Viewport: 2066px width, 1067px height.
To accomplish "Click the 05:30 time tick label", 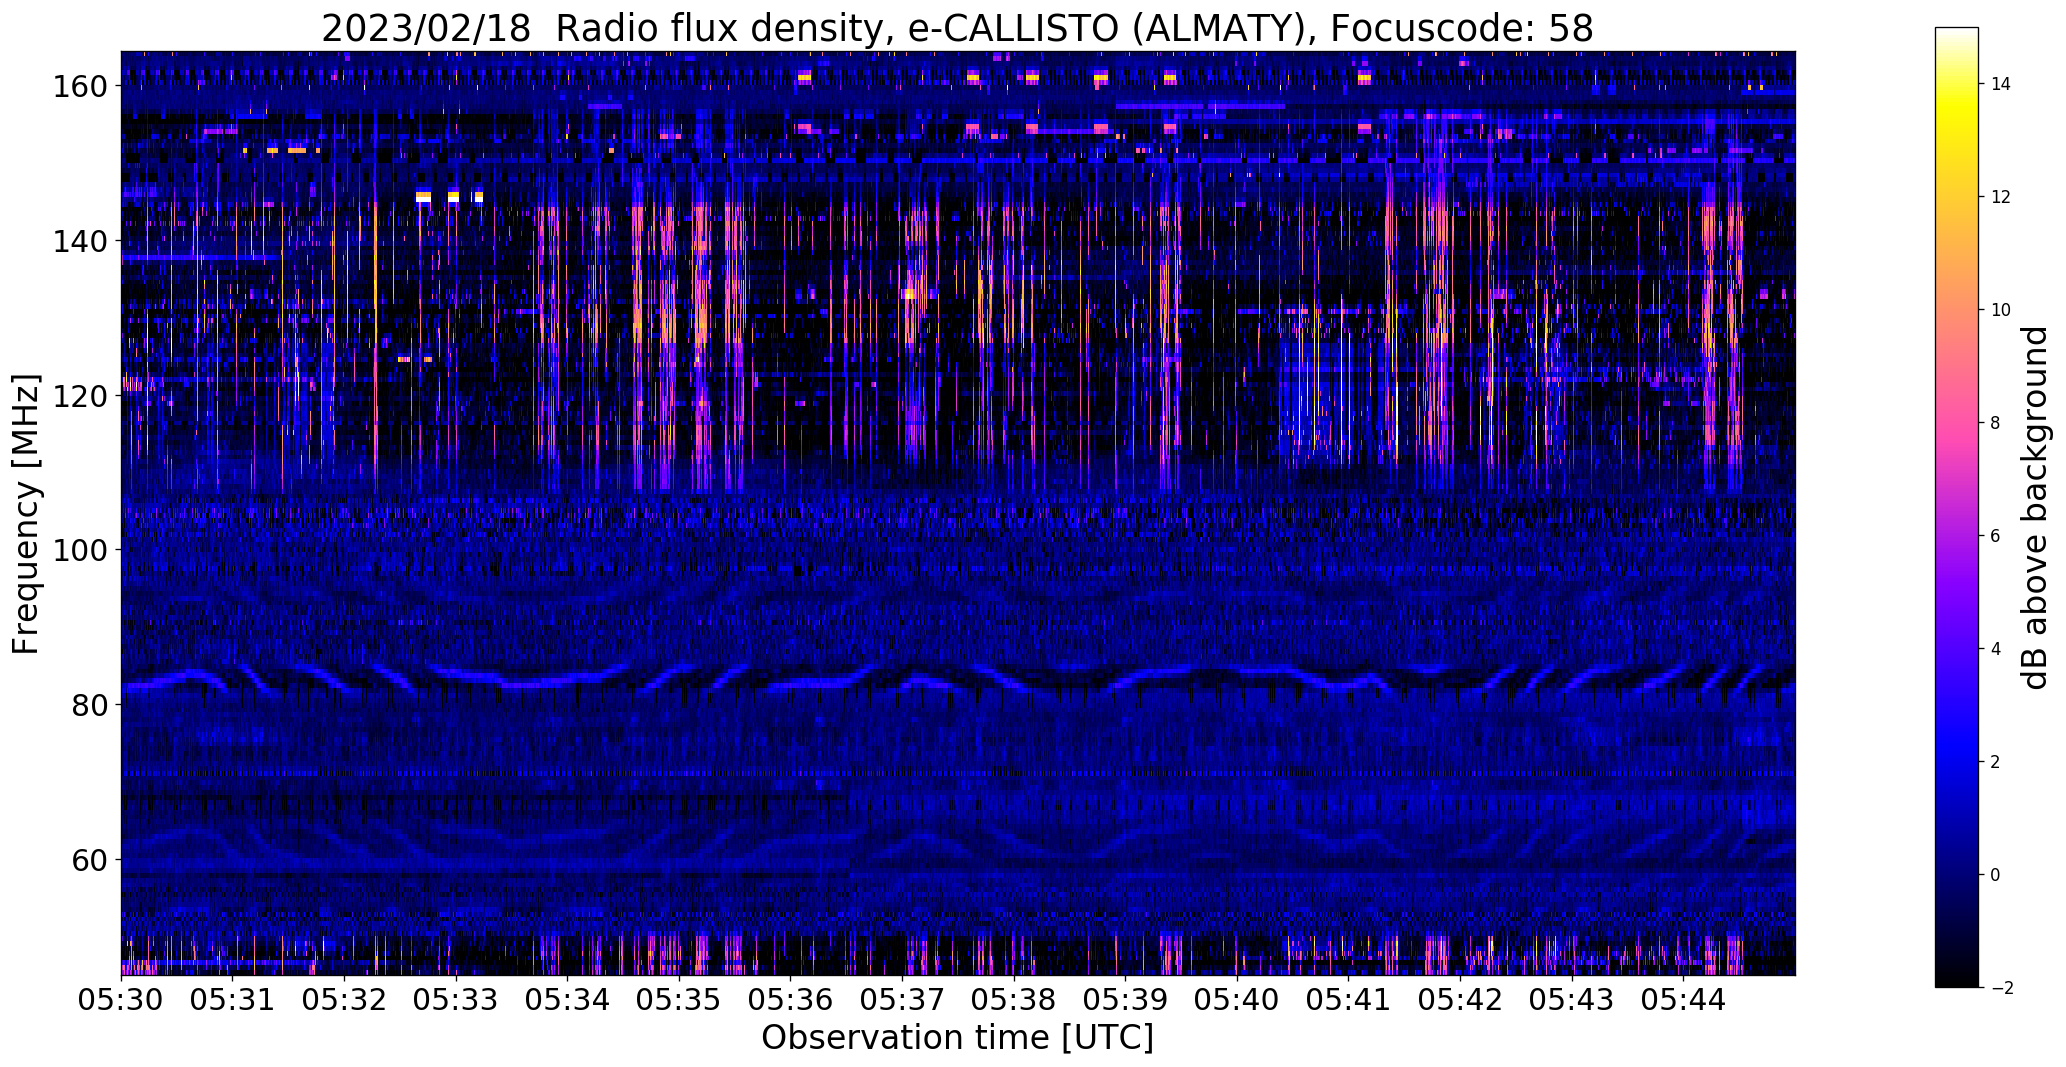I will (121, 1000).
